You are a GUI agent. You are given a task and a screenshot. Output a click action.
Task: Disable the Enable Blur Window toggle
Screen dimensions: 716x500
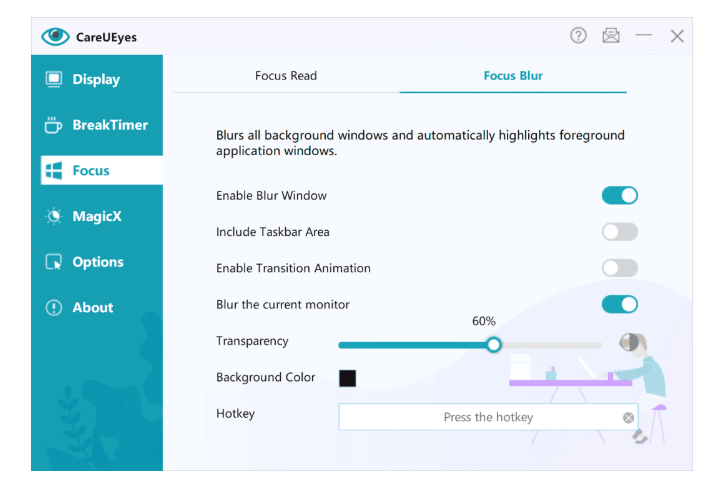click(x=619, y=196)
